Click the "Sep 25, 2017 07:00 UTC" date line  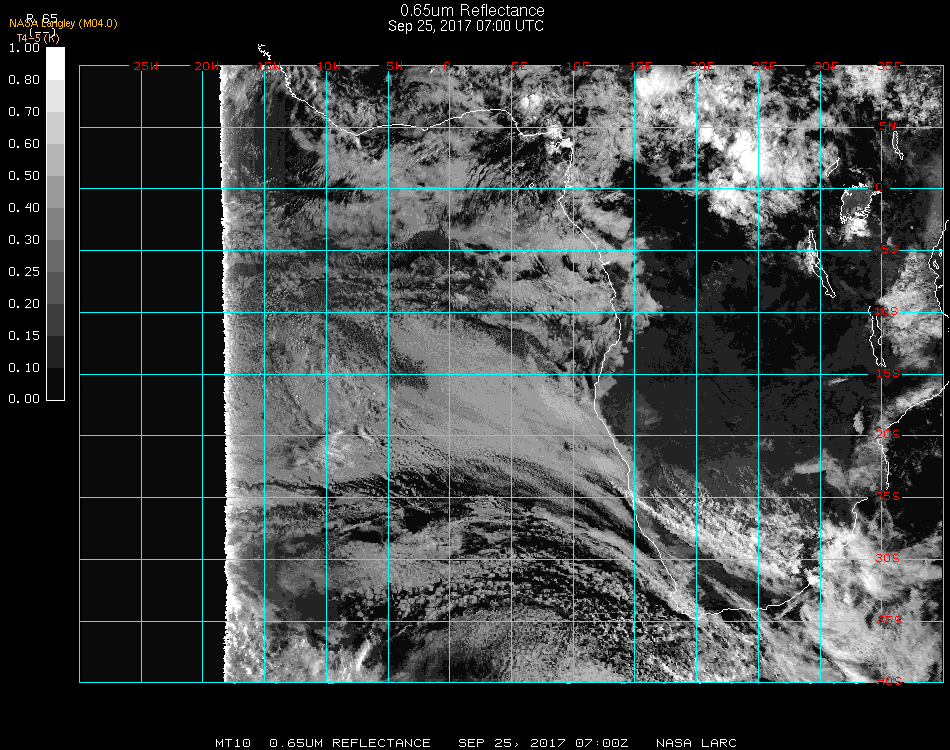466,26
